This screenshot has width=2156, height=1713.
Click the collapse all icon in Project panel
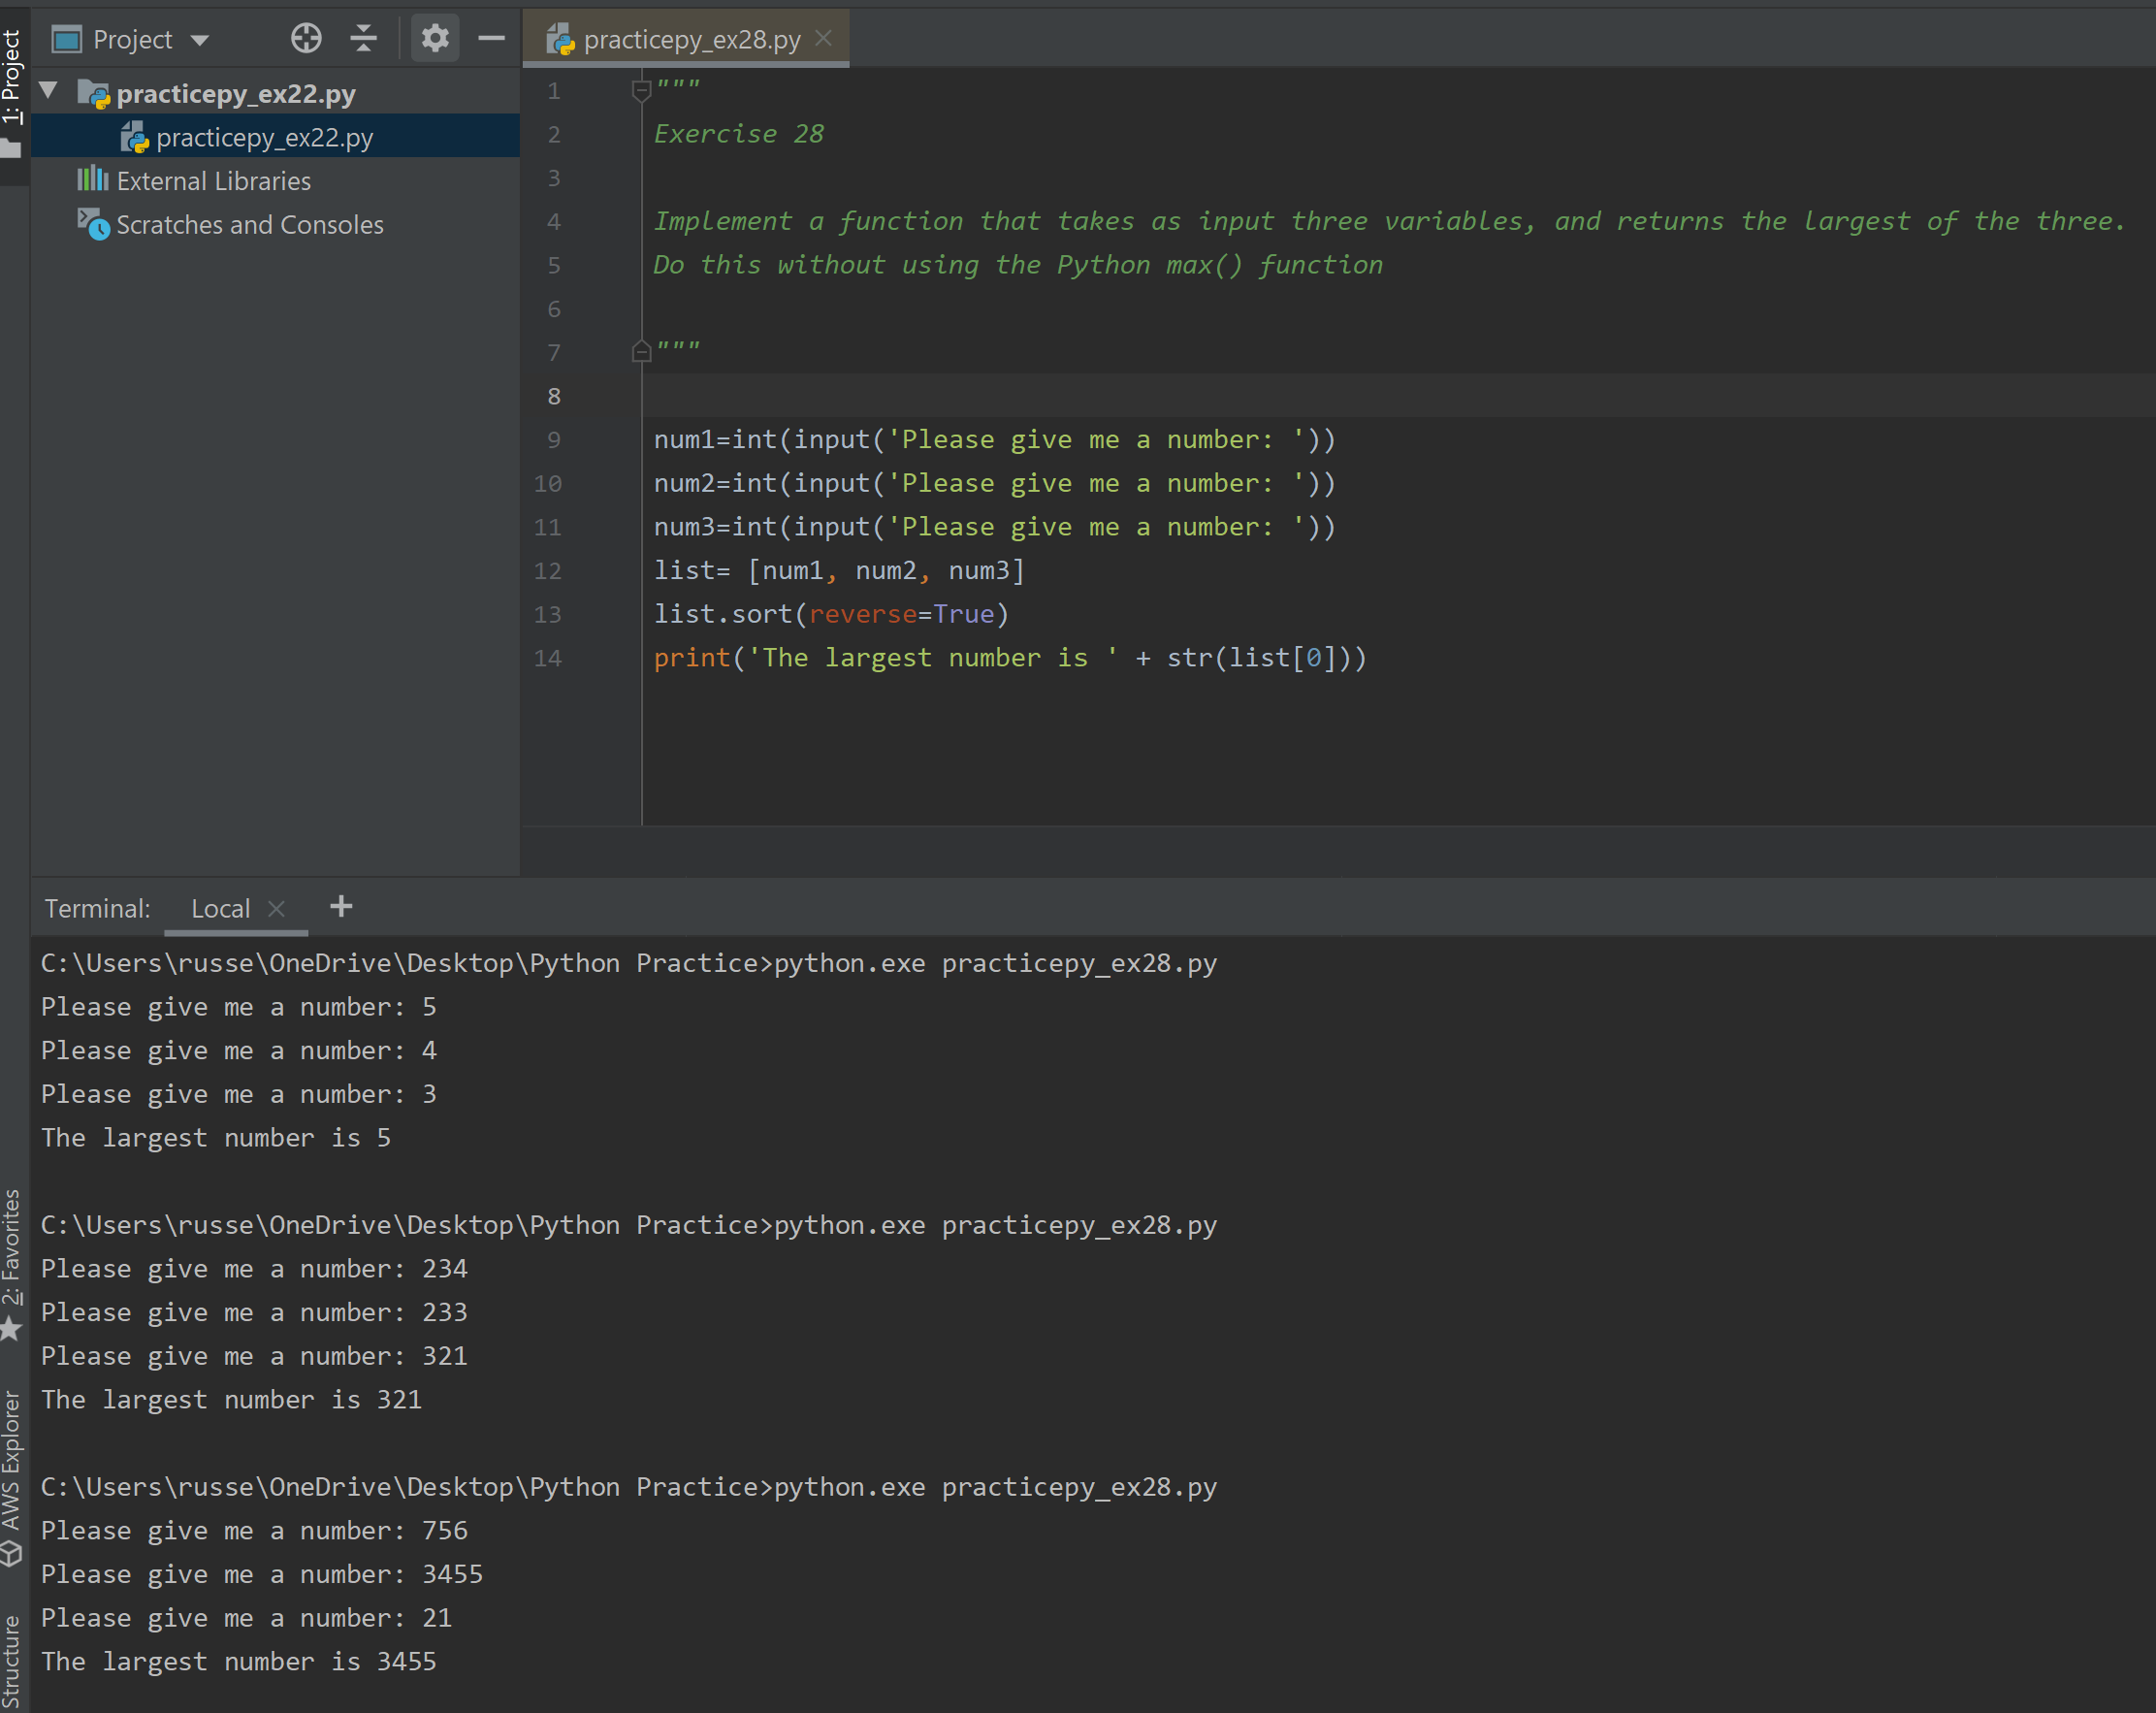[x=364, y=39]
